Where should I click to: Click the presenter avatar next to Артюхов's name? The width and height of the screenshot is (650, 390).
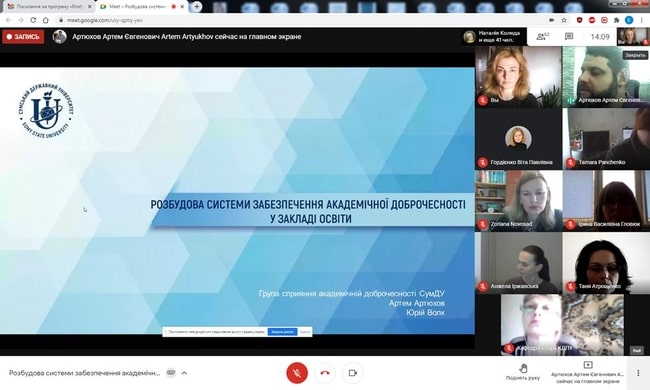coord(60,36)
